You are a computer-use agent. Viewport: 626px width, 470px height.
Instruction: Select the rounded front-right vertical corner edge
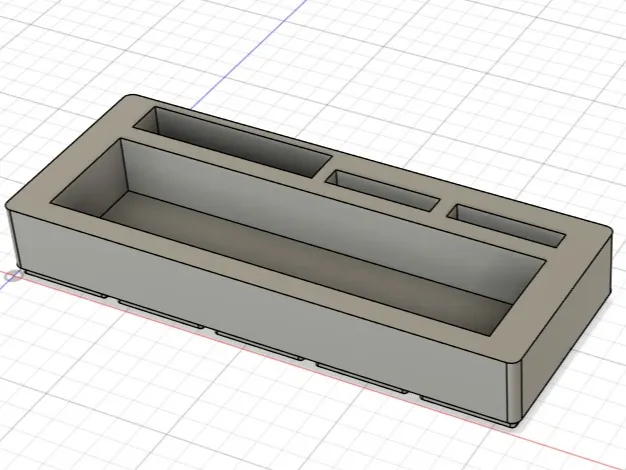pyautogui.click(x=514, y=392)
